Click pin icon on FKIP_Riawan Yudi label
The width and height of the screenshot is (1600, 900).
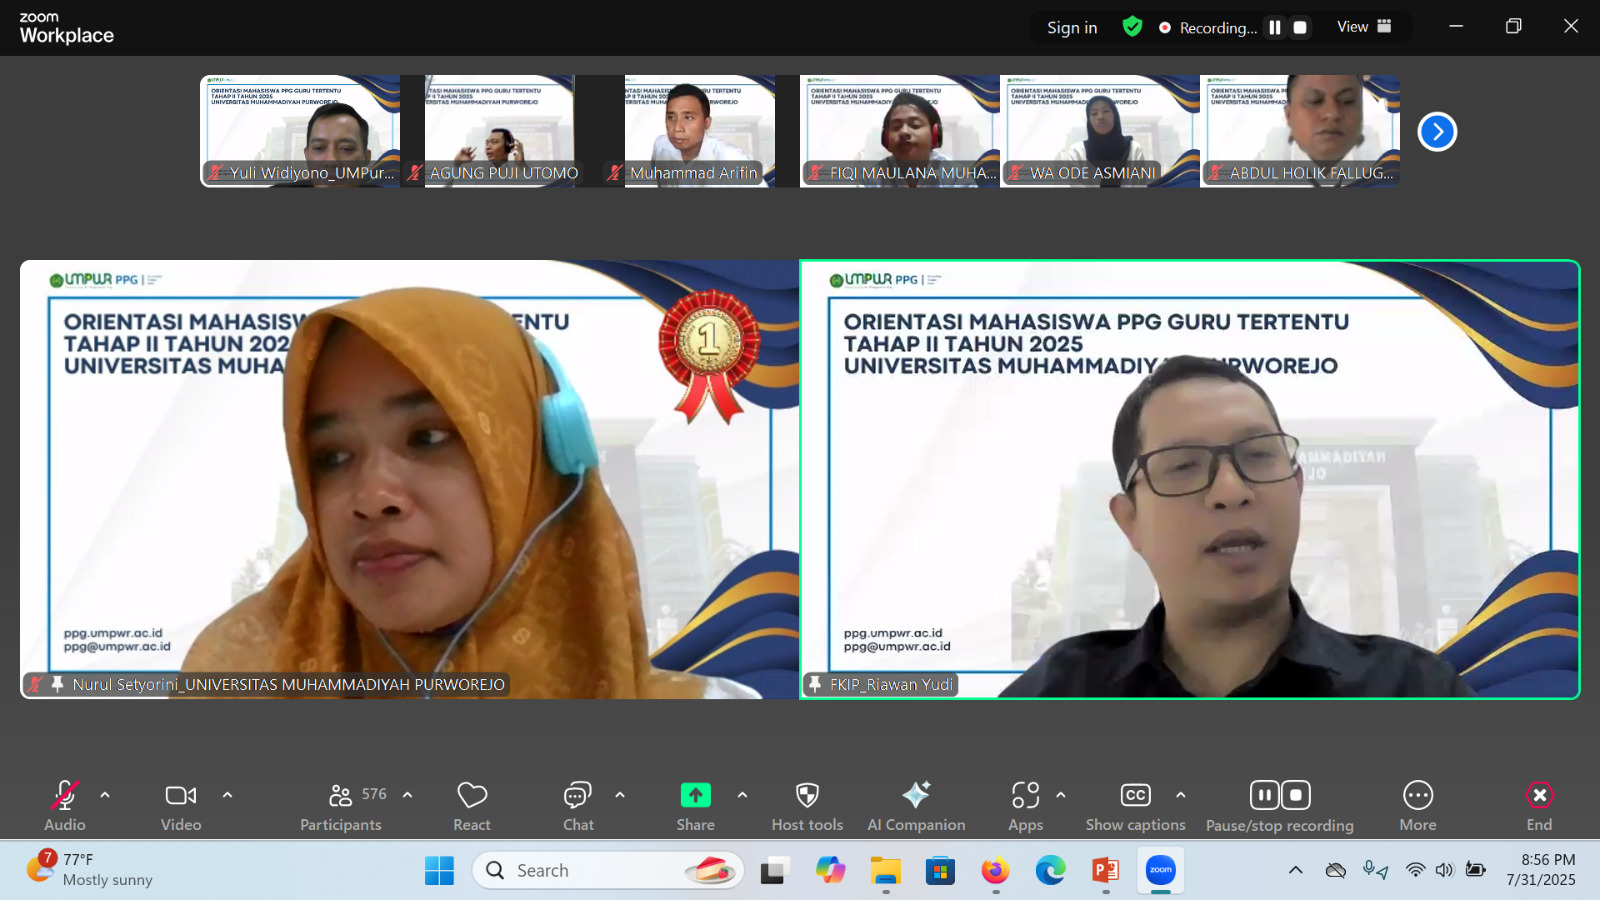point(815,684)
